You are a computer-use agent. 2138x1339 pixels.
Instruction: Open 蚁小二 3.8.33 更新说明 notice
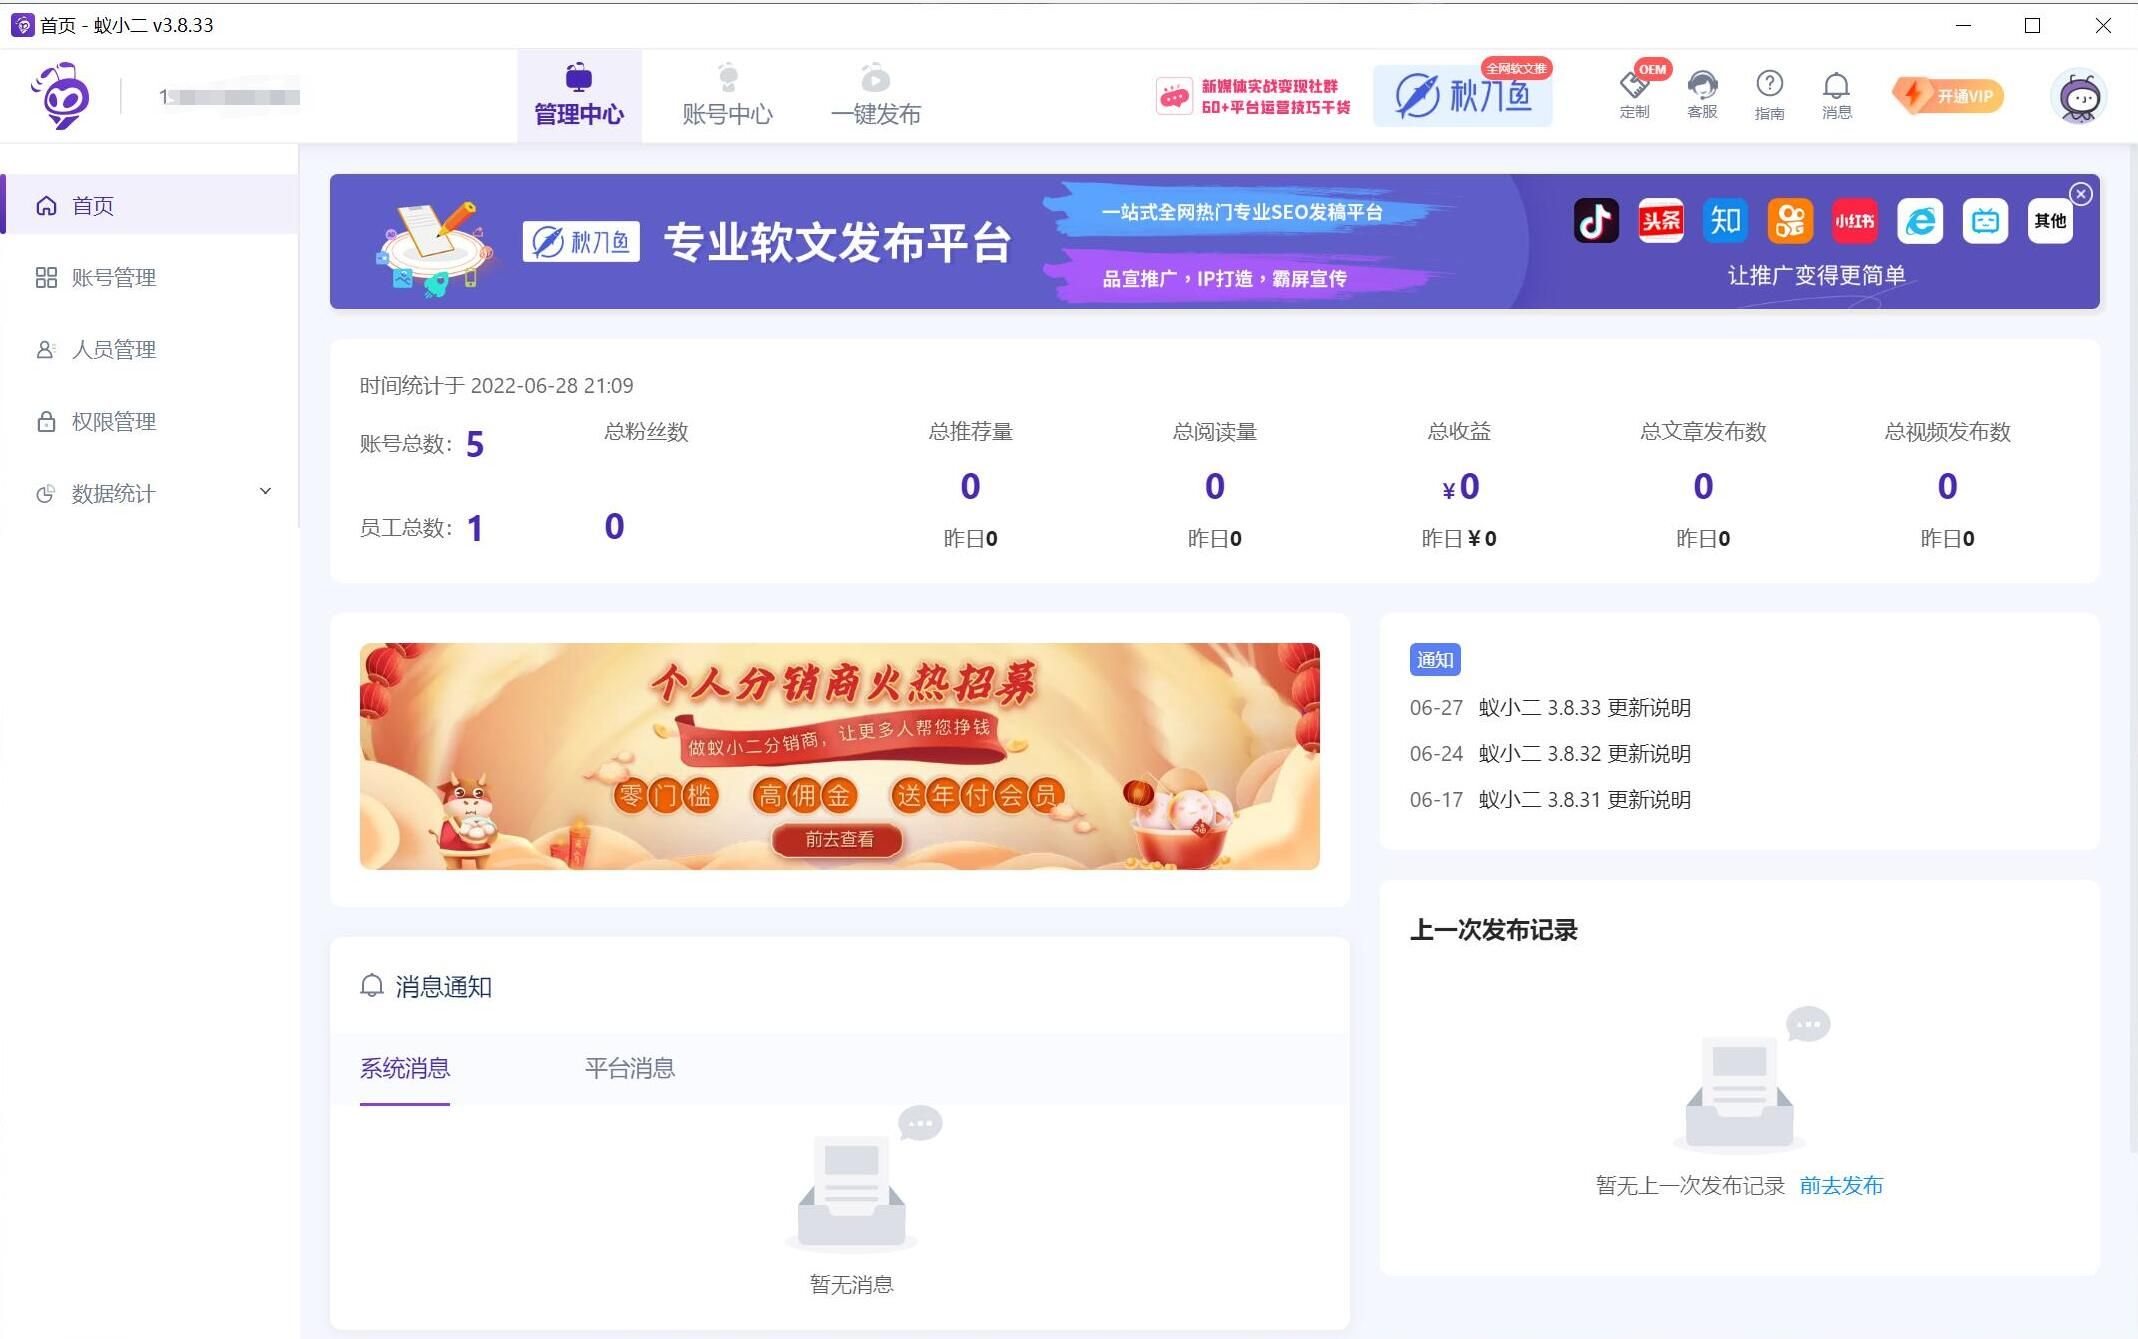click(1584, 708)
